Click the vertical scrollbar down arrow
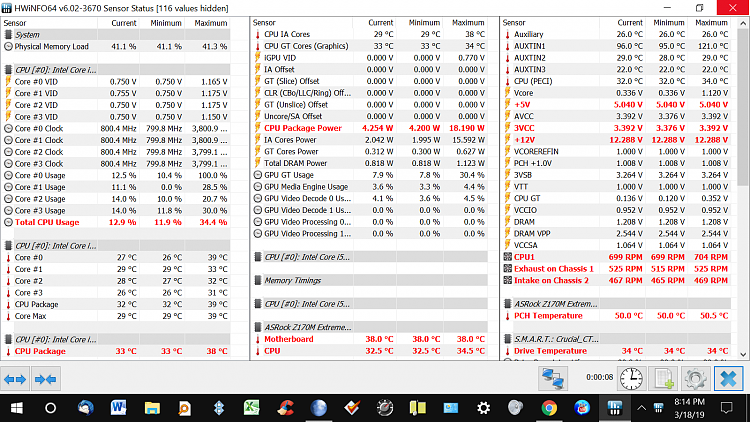 [x=743, y=355]
